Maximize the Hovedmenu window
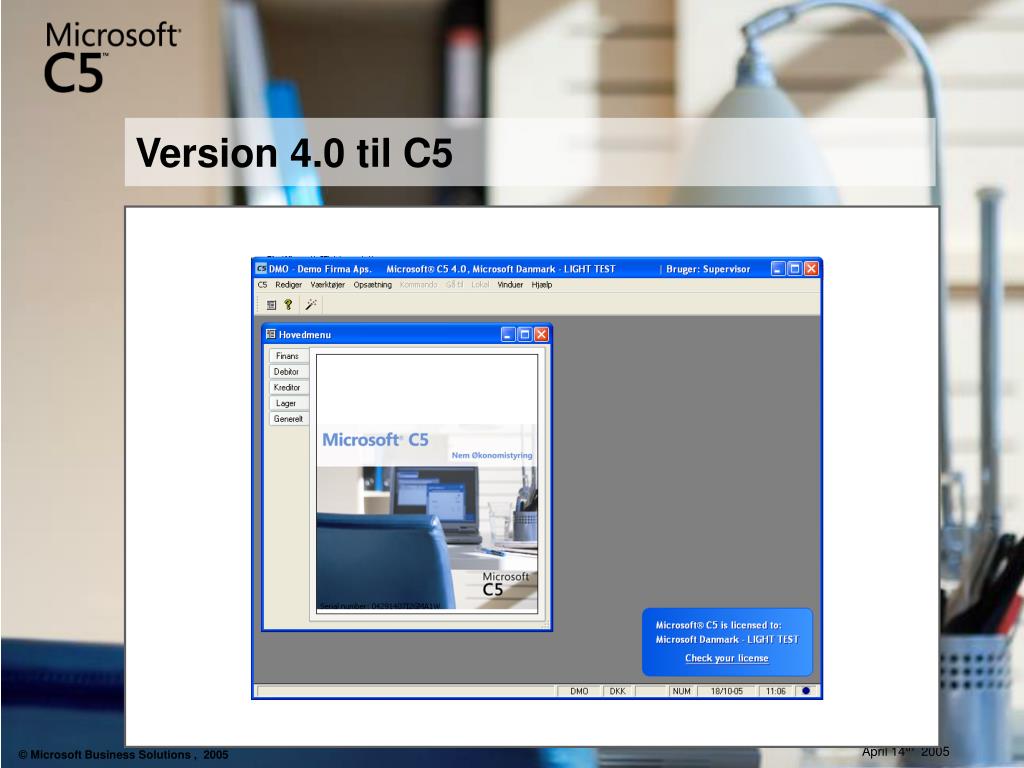This screenshot has width=1024, height=768. [524, 334]
